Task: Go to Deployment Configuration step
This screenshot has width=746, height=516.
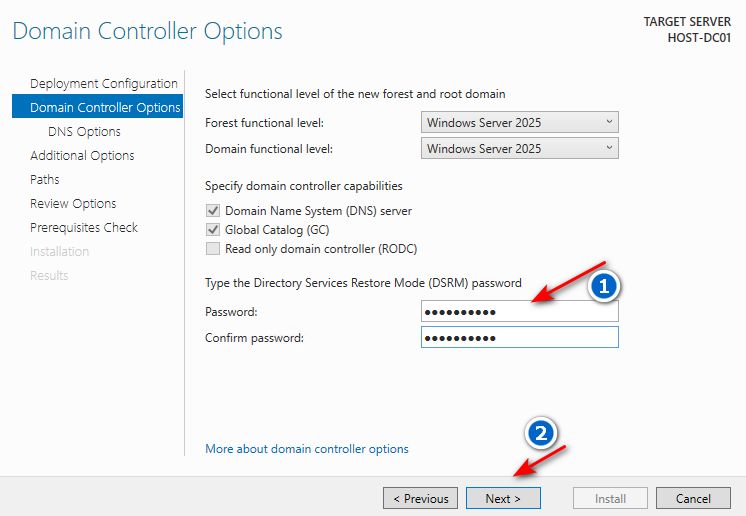Action: [x=103, y=83]
